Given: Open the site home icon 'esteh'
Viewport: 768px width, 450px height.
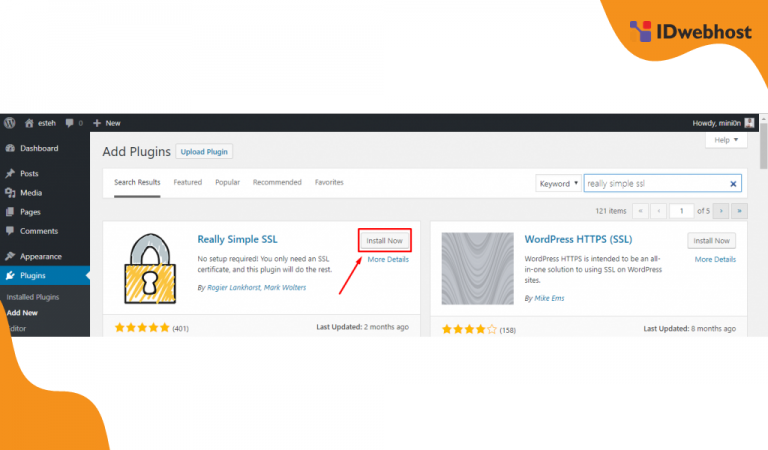Looking at the screenshot, I should tap(30, 123).
